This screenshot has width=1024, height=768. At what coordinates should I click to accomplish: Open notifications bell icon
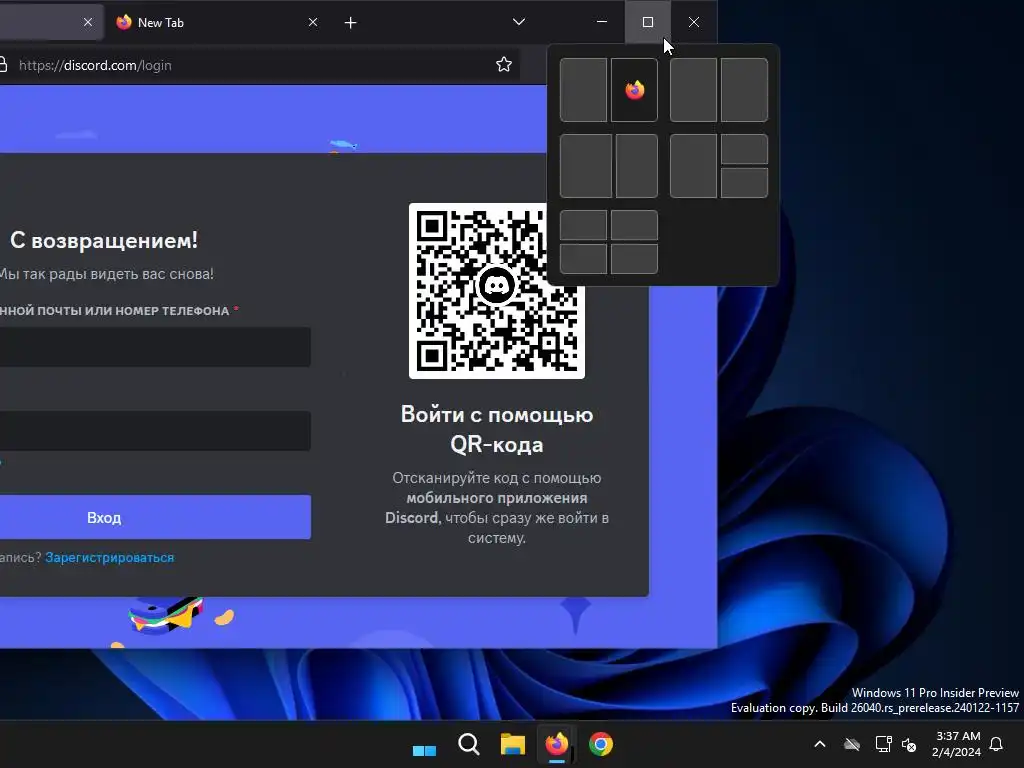click(x=997, y=744)
